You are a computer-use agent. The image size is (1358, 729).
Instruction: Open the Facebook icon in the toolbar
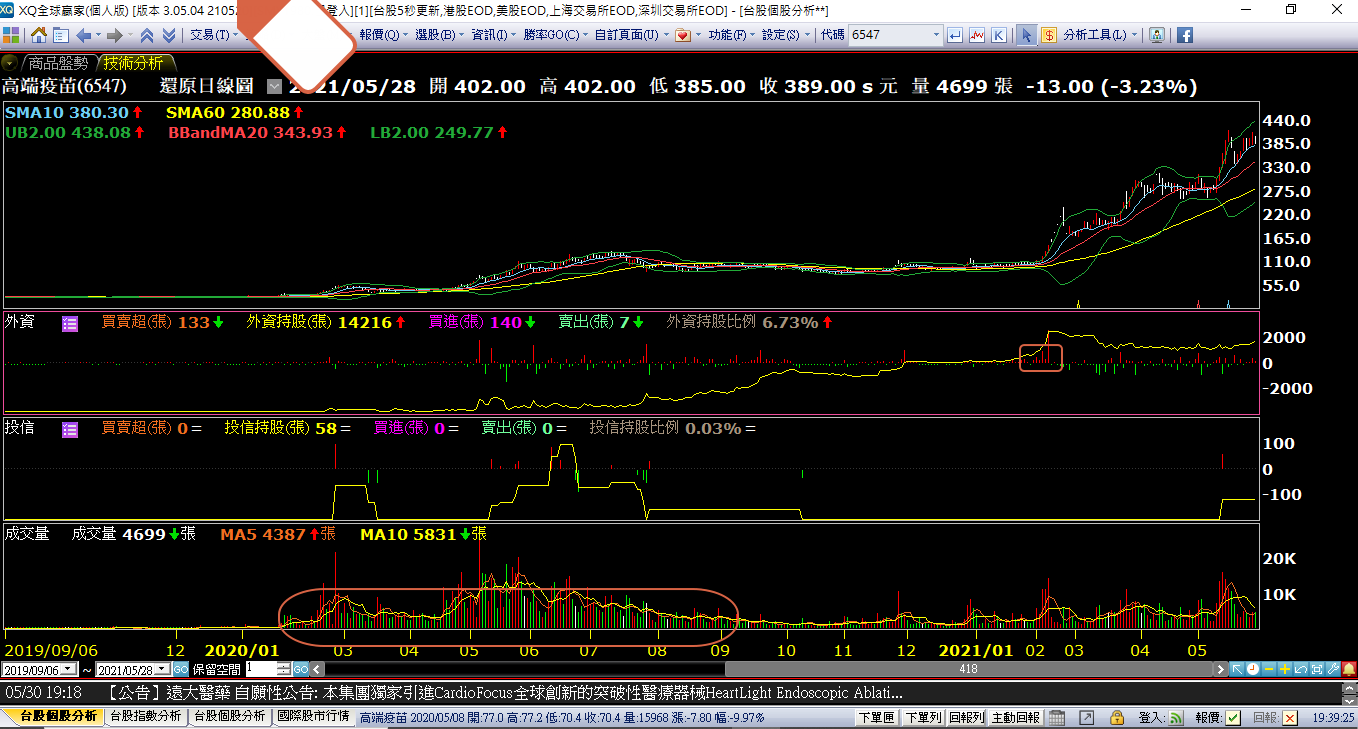pyautogui.click(x=1184, y=35)
